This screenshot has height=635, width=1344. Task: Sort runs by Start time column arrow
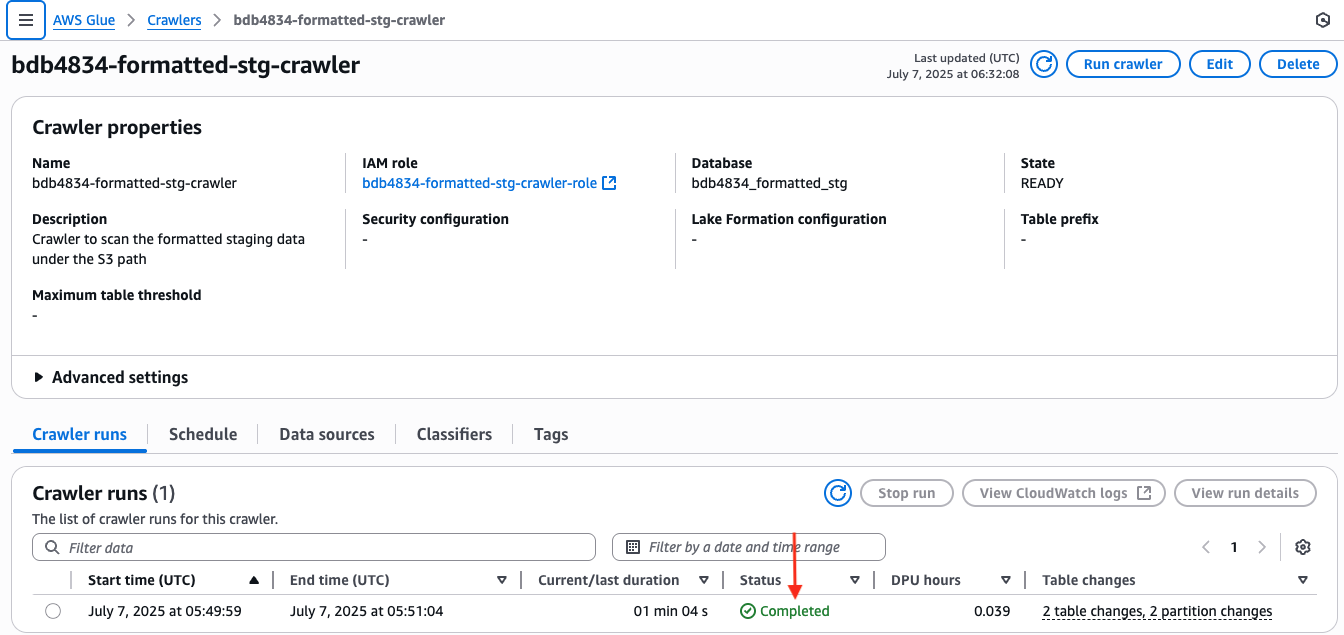[x=254, y=580]
